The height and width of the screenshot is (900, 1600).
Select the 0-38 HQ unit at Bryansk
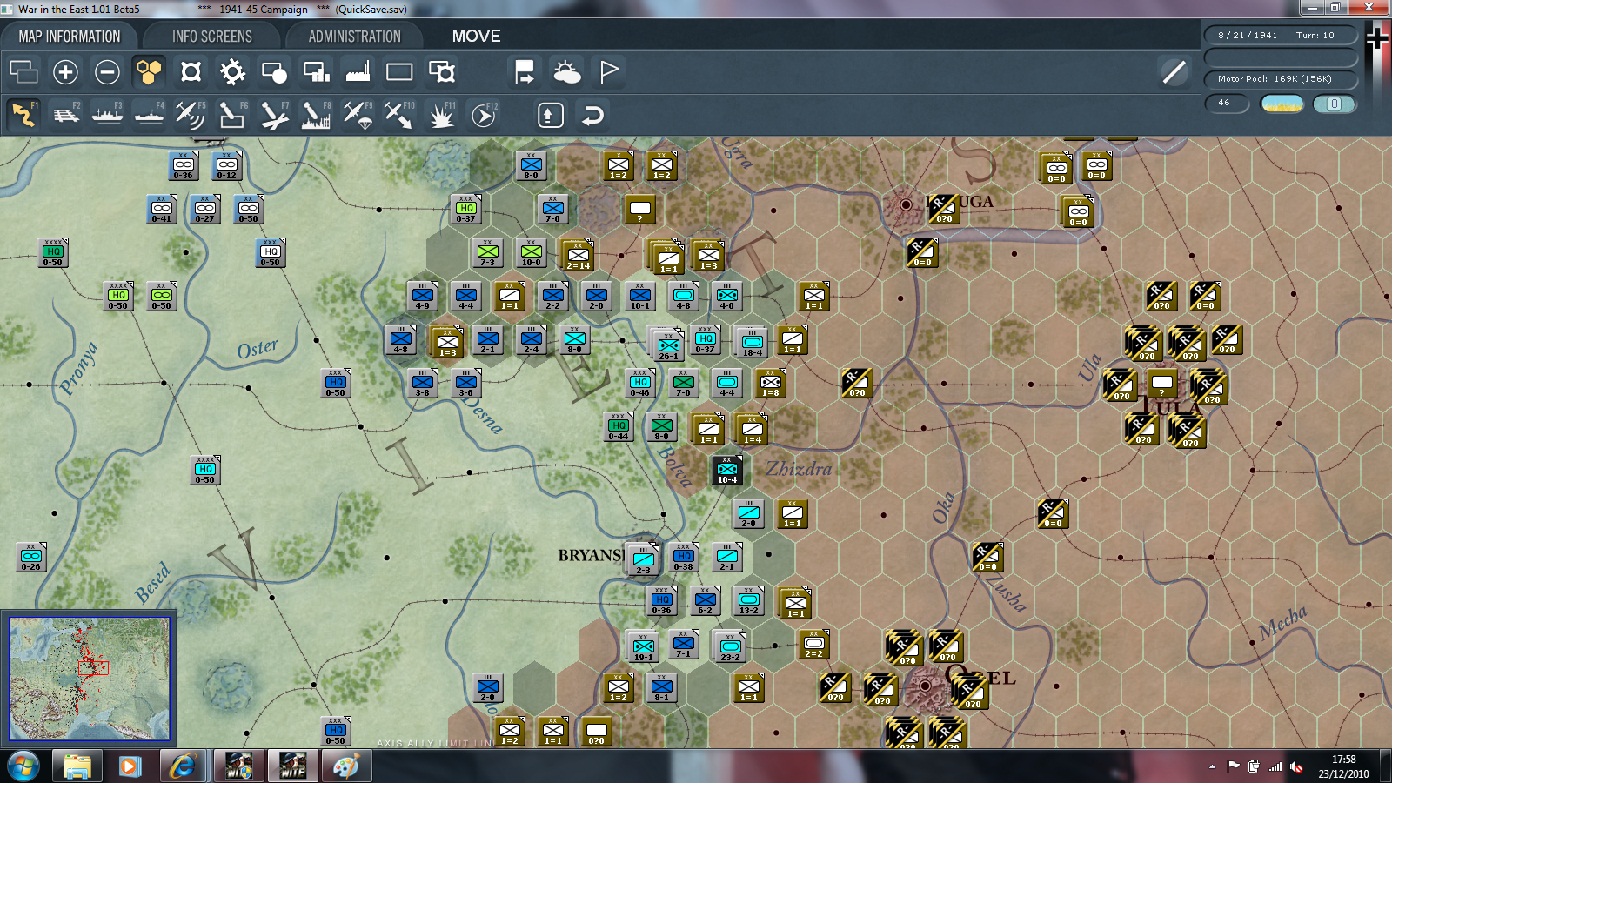click(683, 557)
